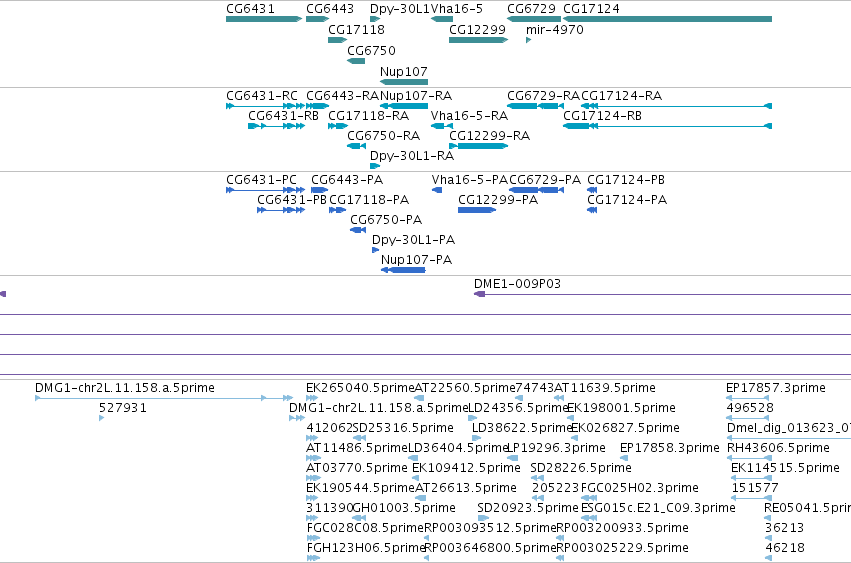Select EST ESG015c.E21_C09.3prime

[x=658, y=509]
